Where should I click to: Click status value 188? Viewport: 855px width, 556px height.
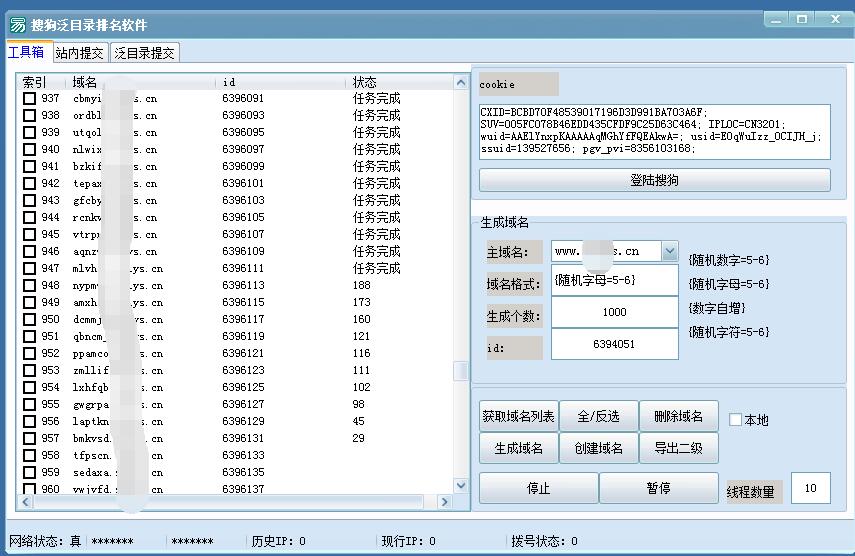(x=362, y=286)
